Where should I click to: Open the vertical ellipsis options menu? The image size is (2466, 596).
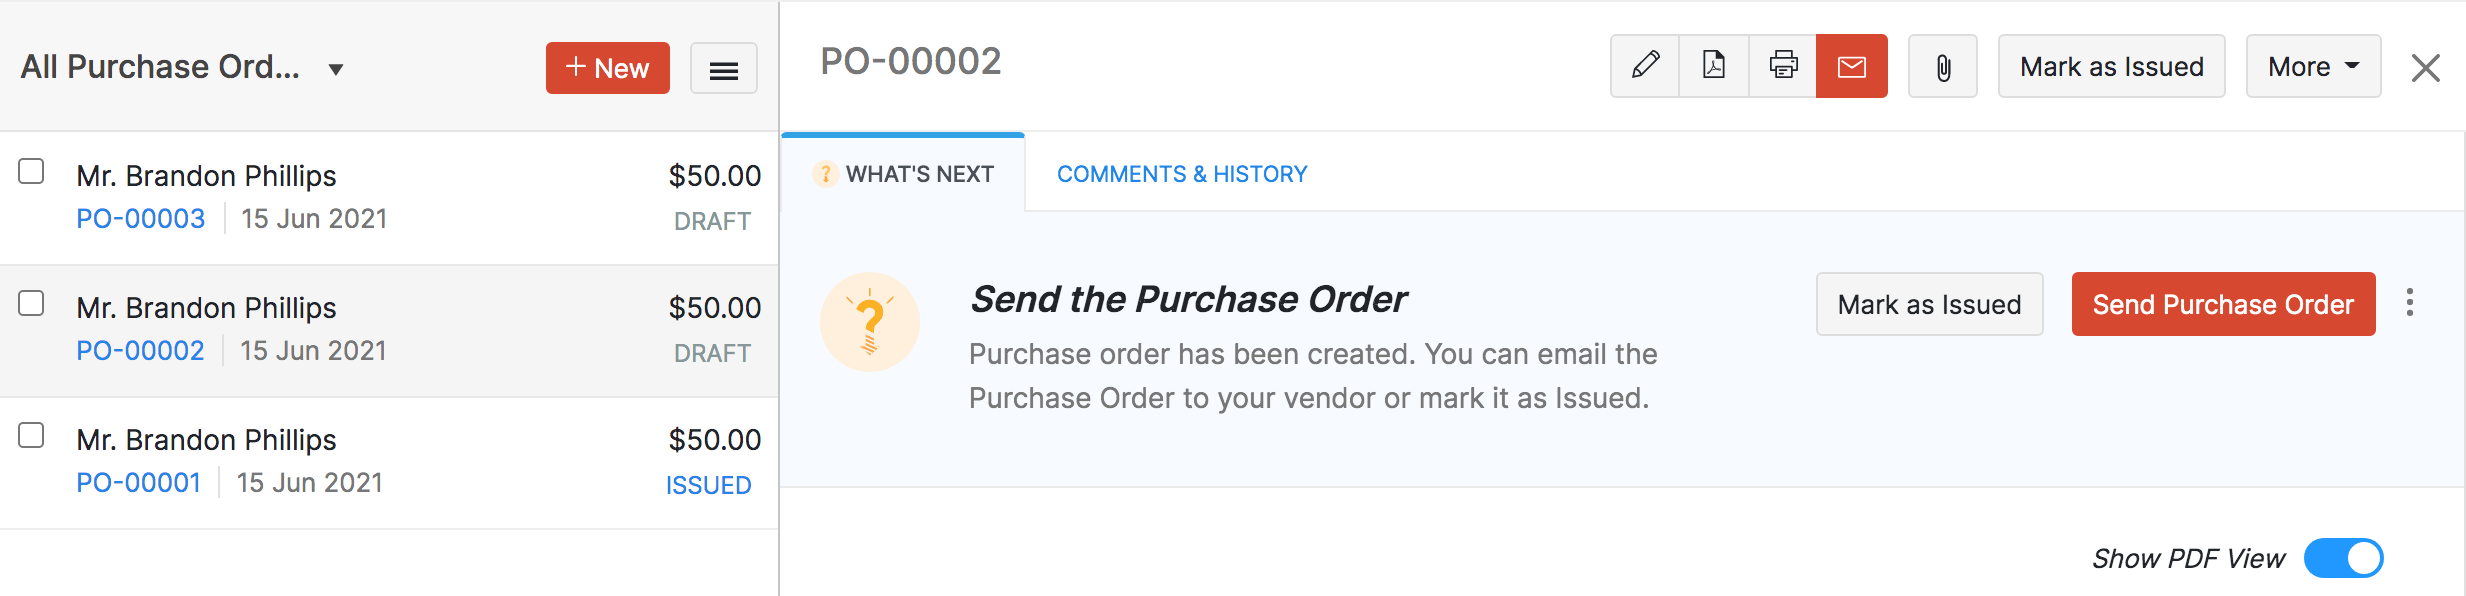click(x=2410, y=304)
